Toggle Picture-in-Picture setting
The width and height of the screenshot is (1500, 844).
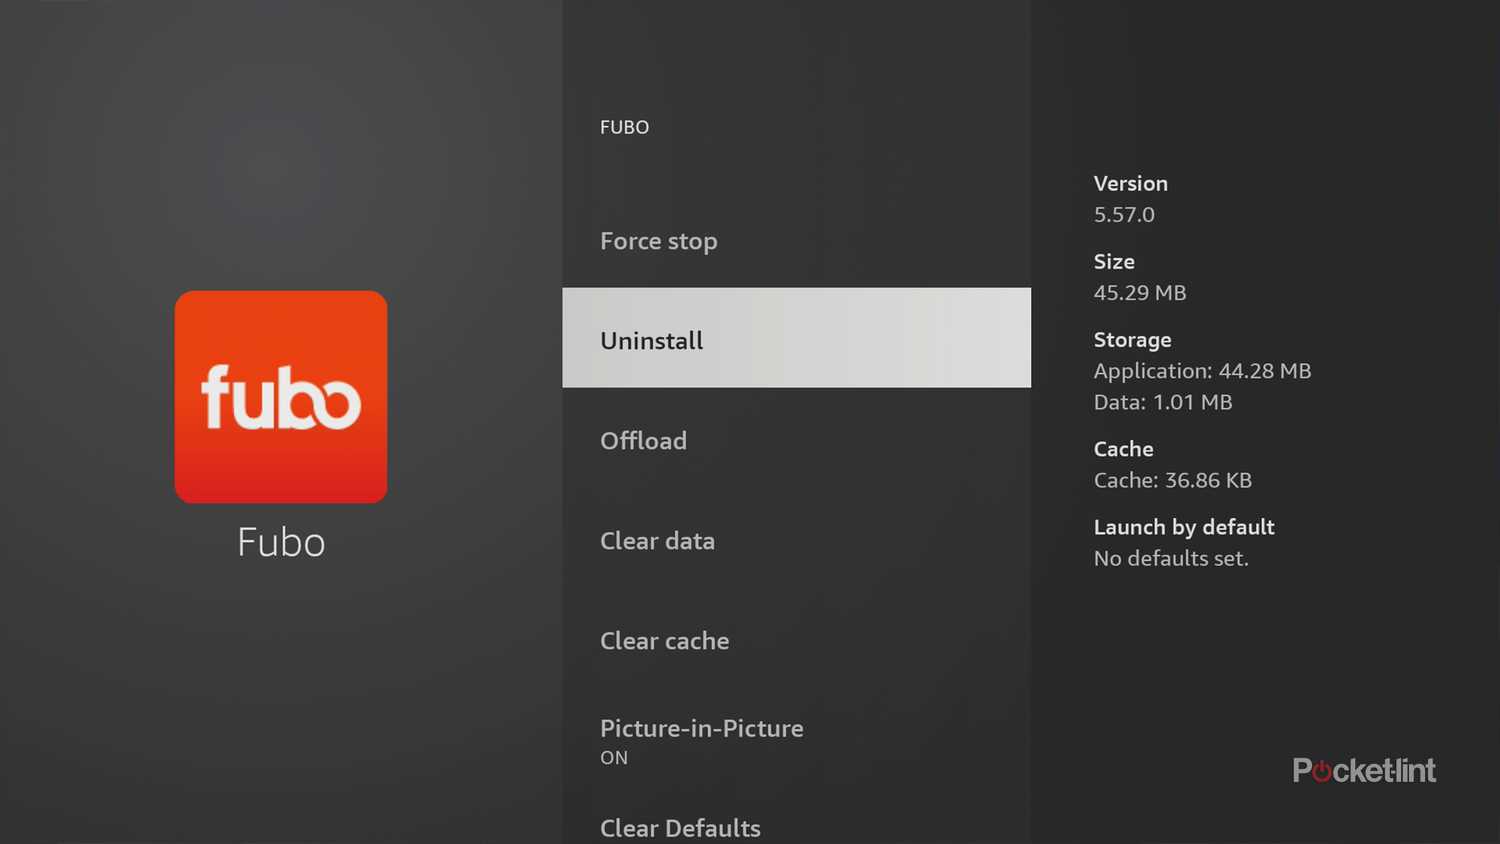point(796,740)
